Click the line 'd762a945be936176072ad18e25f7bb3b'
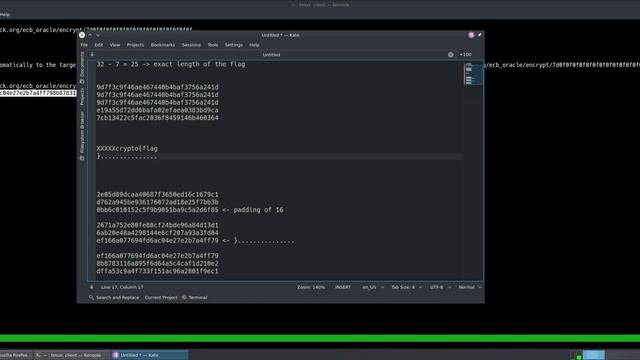Viewport: 640px width, 360px height. point(158,202)
